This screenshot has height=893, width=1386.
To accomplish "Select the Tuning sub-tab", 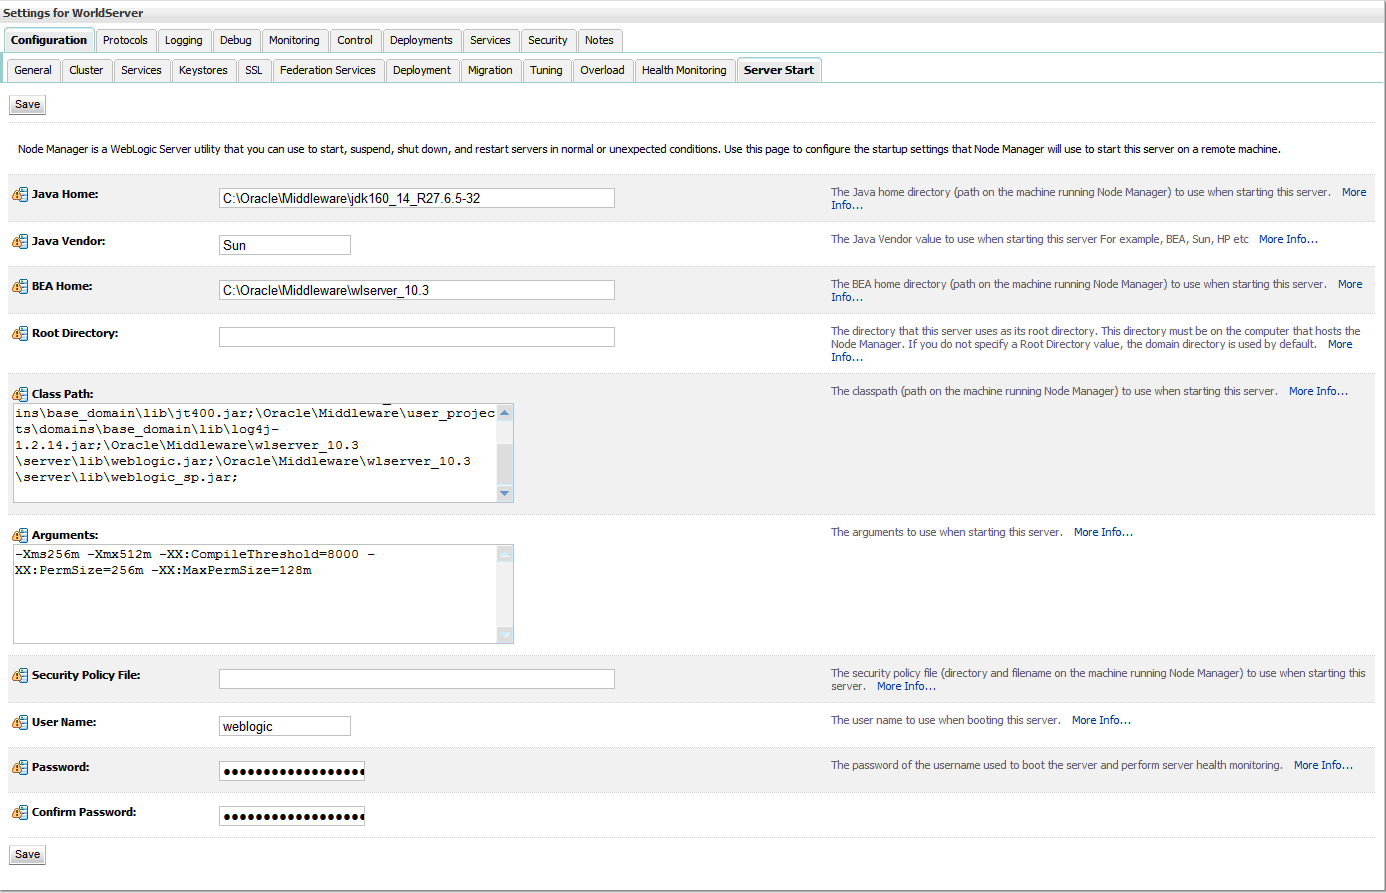I will (546, 70).
